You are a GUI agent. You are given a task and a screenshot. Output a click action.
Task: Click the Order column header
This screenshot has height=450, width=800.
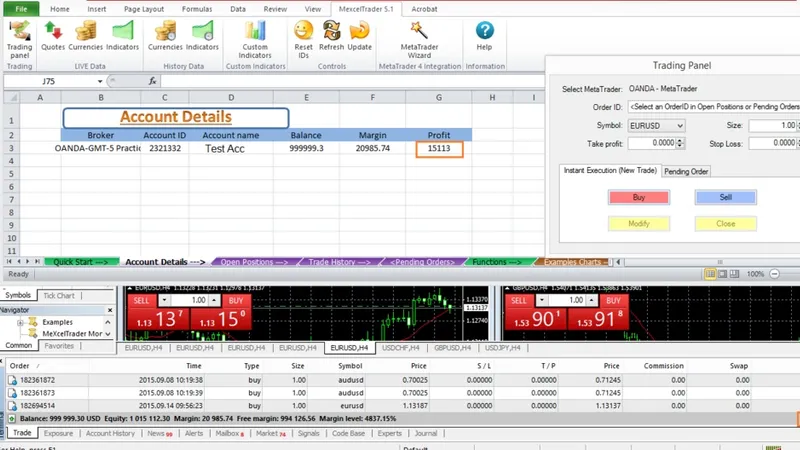click(x=20, y=366)
